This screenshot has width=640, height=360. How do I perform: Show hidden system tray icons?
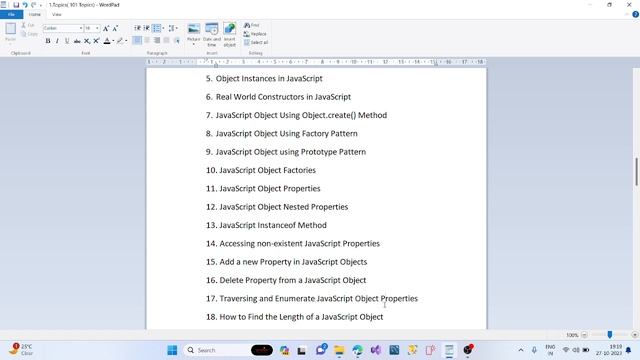click(x=521, y=350)
